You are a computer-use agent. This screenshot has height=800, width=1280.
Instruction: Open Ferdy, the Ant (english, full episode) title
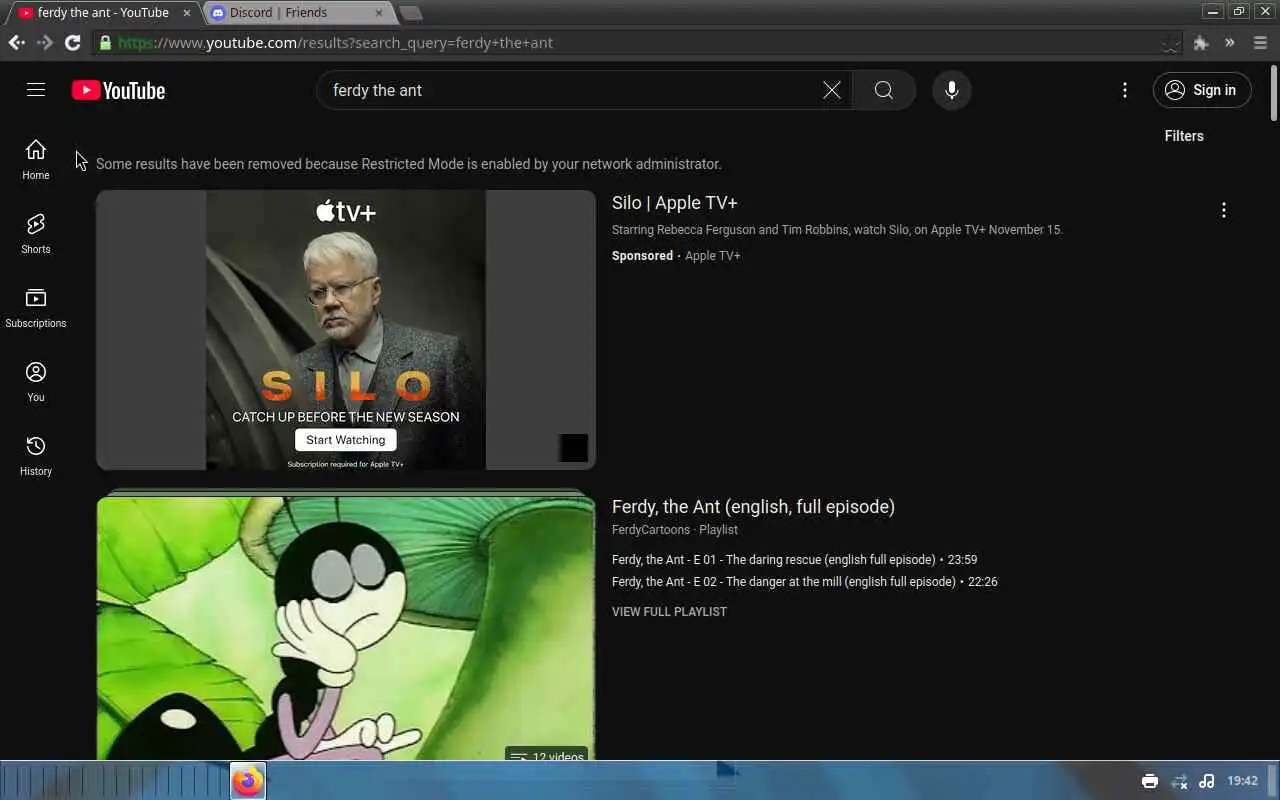[x=753, y=507]
